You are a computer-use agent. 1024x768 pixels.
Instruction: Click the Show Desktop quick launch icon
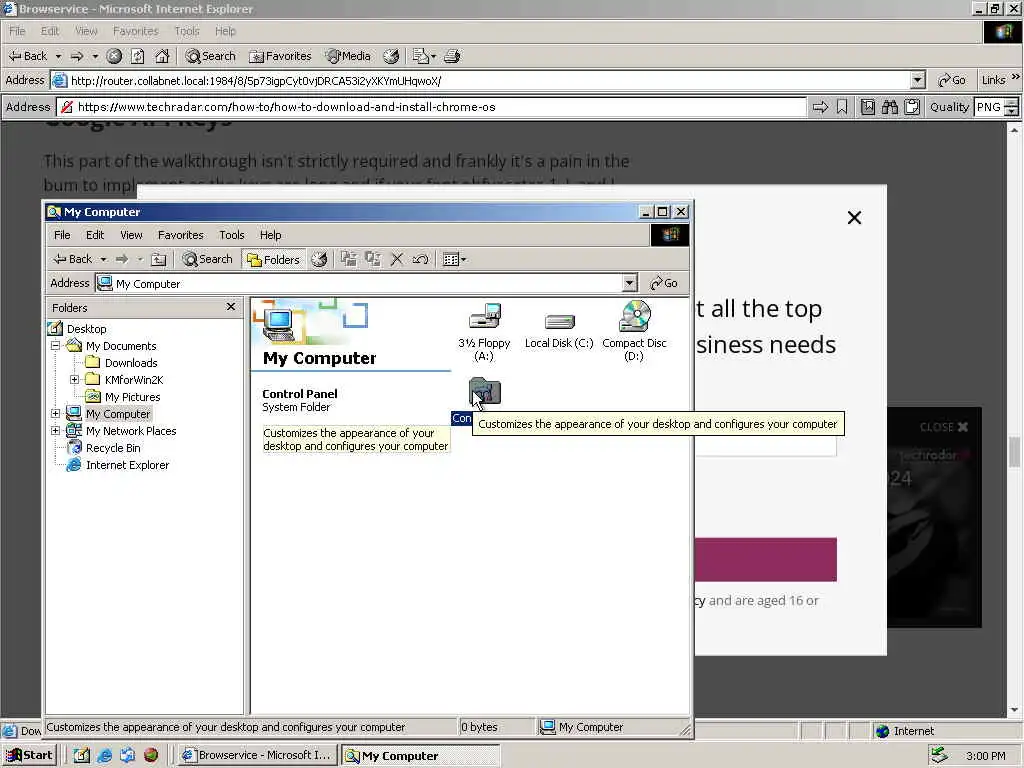[82, 755]
